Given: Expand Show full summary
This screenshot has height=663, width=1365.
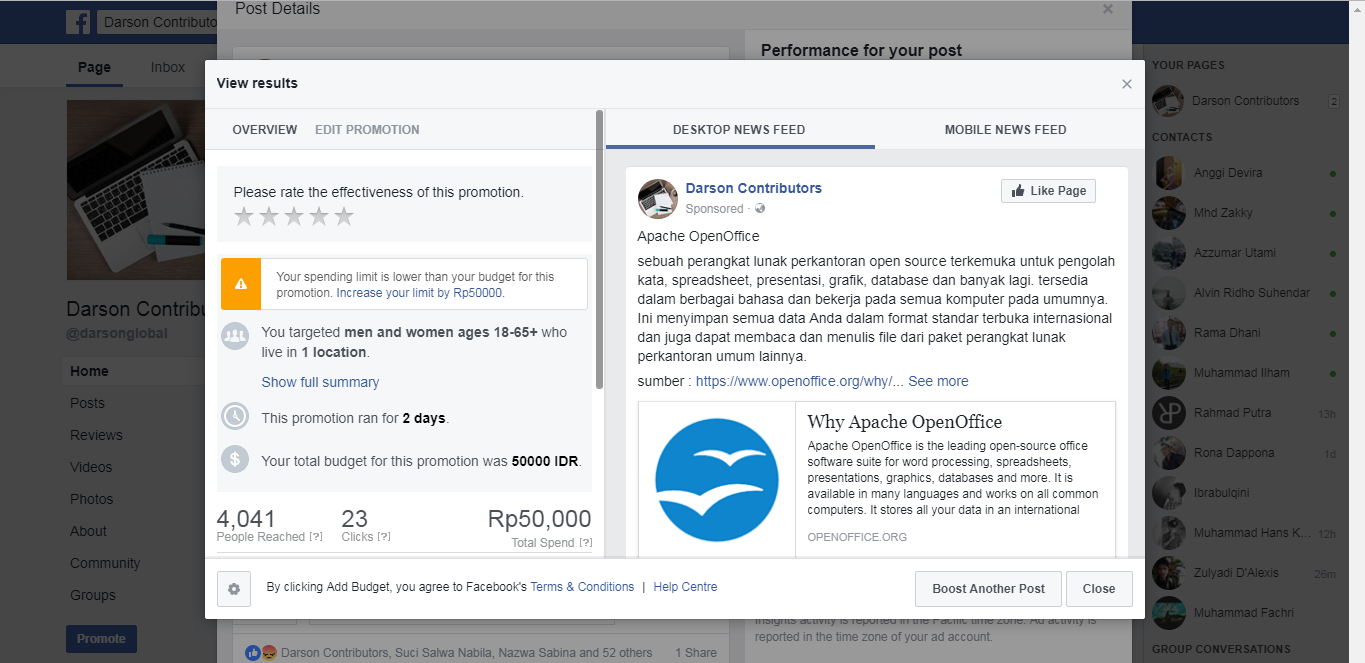Looking at the screenshot, I should 320,382.
